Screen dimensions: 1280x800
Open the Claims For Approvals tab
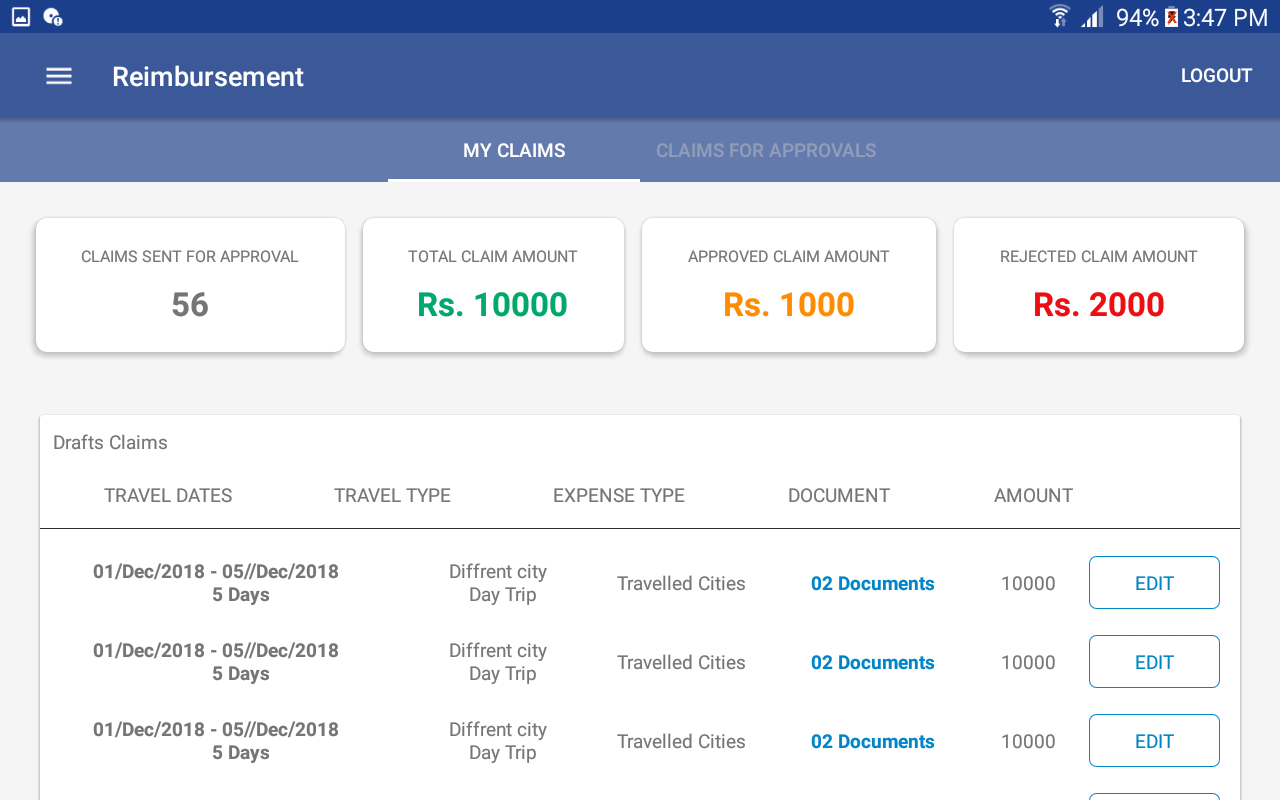coord(766,151)
